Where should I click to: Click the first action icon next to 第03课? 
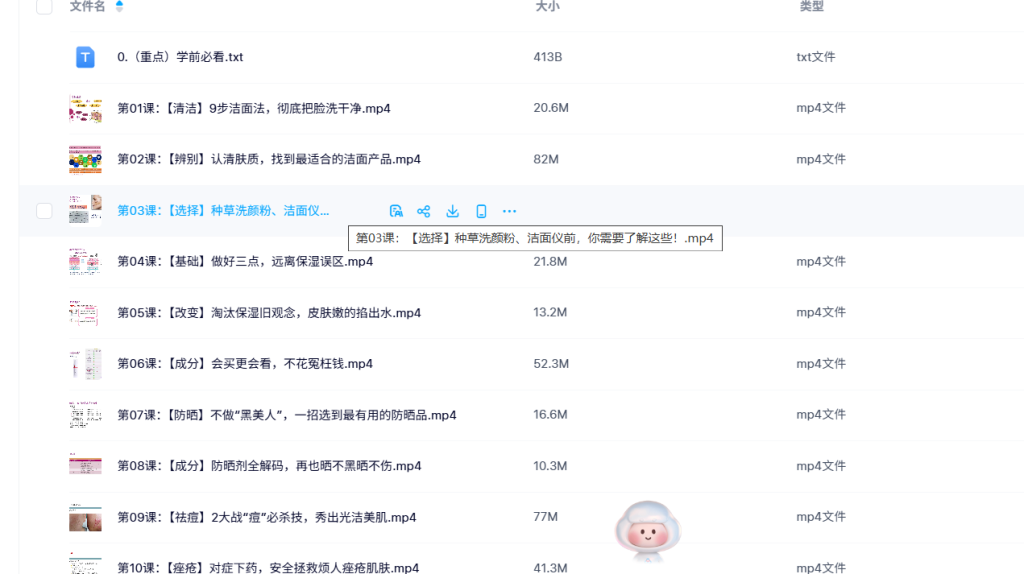(396, 211)
